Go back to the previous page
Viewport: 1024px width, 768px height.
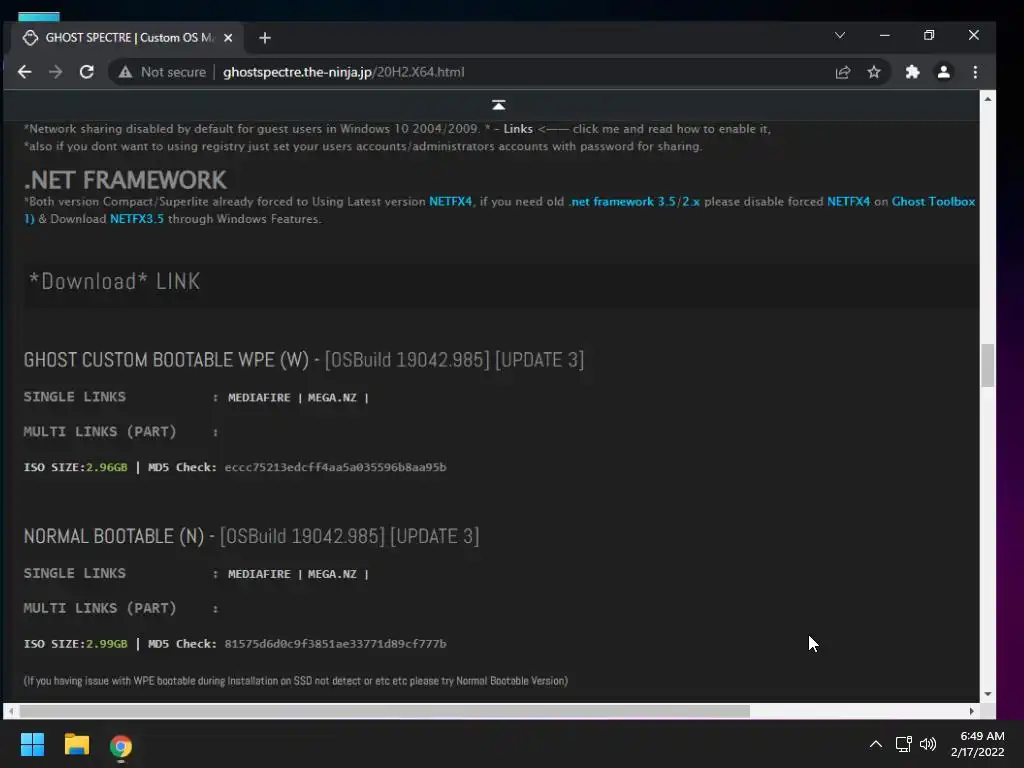tap(24, 72)
